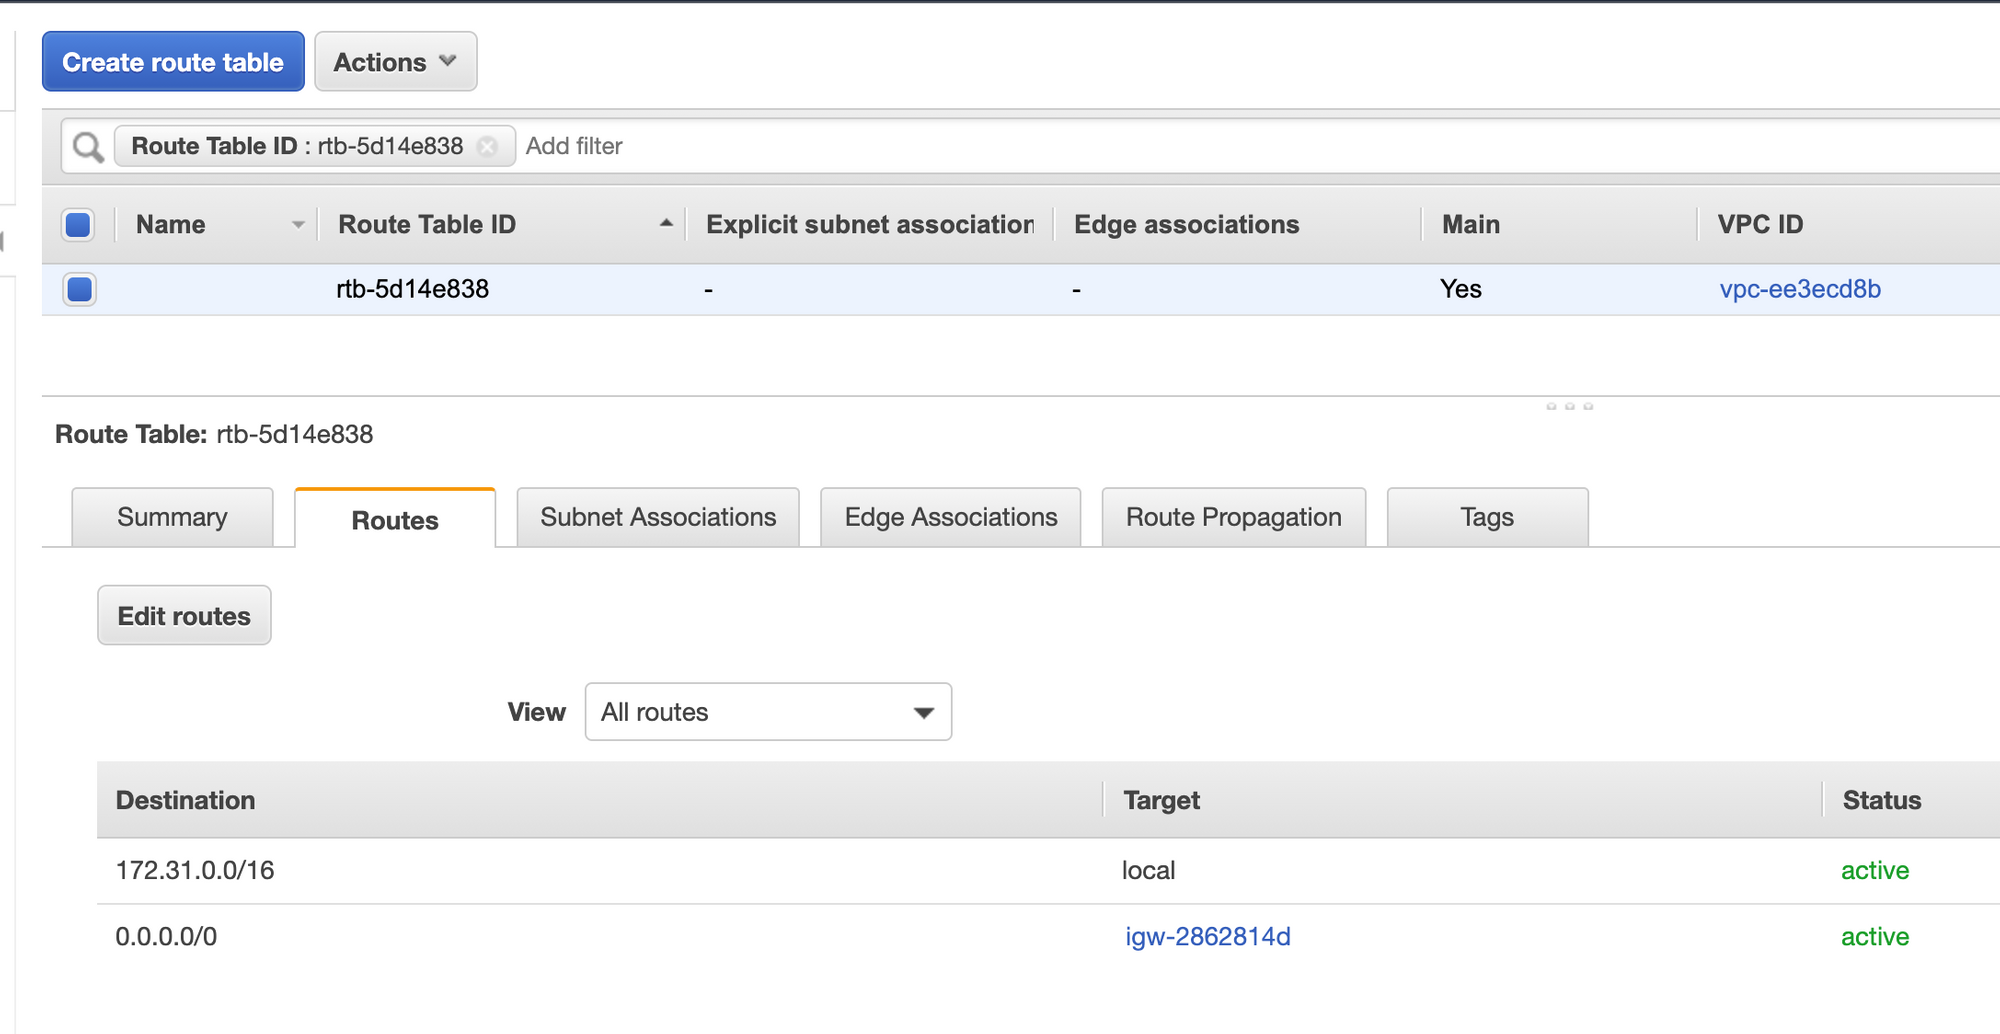Click the Add filter input field
Screen dimensions: 2000x1034
800,147
